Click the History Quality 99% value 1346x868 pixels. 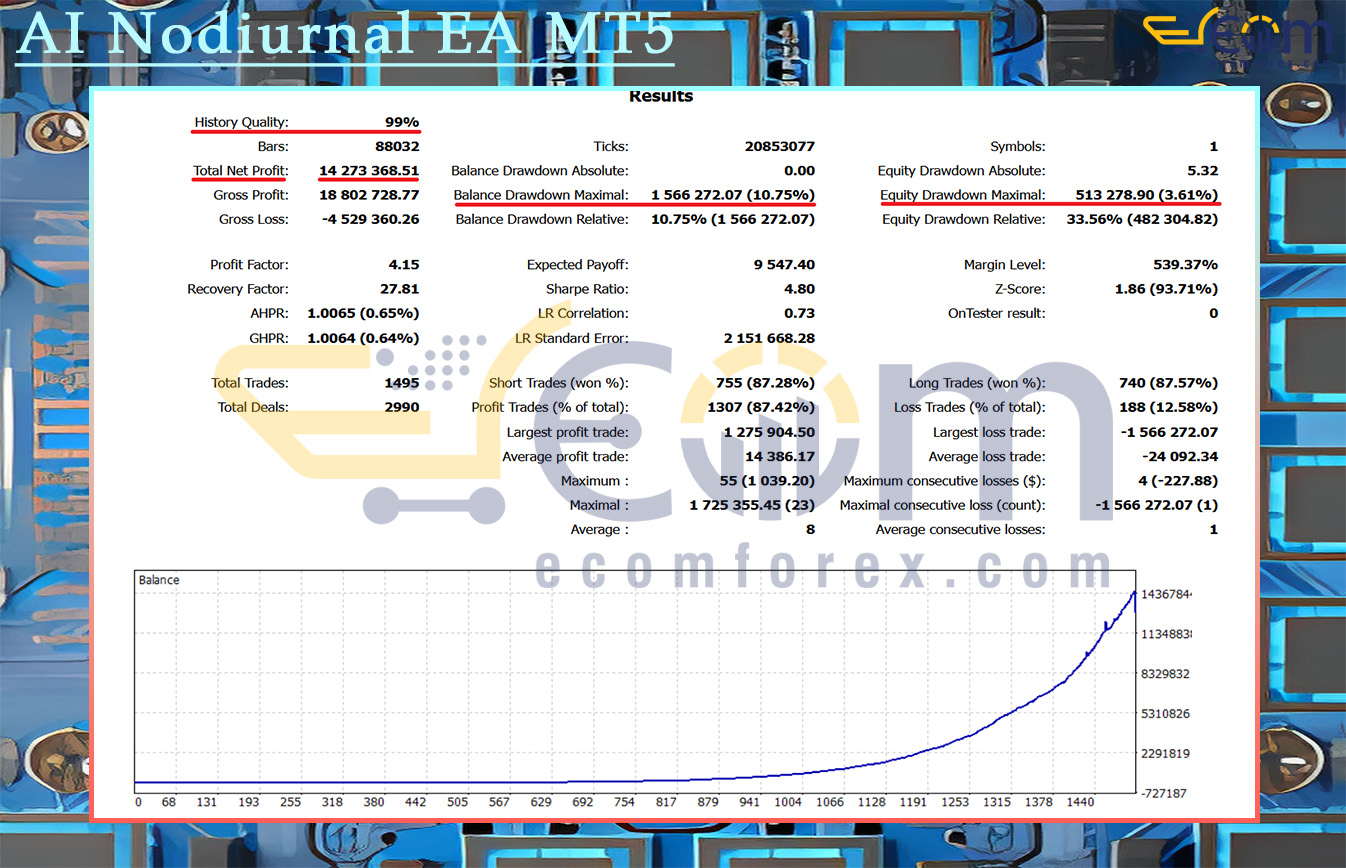[x=401, y=122]
